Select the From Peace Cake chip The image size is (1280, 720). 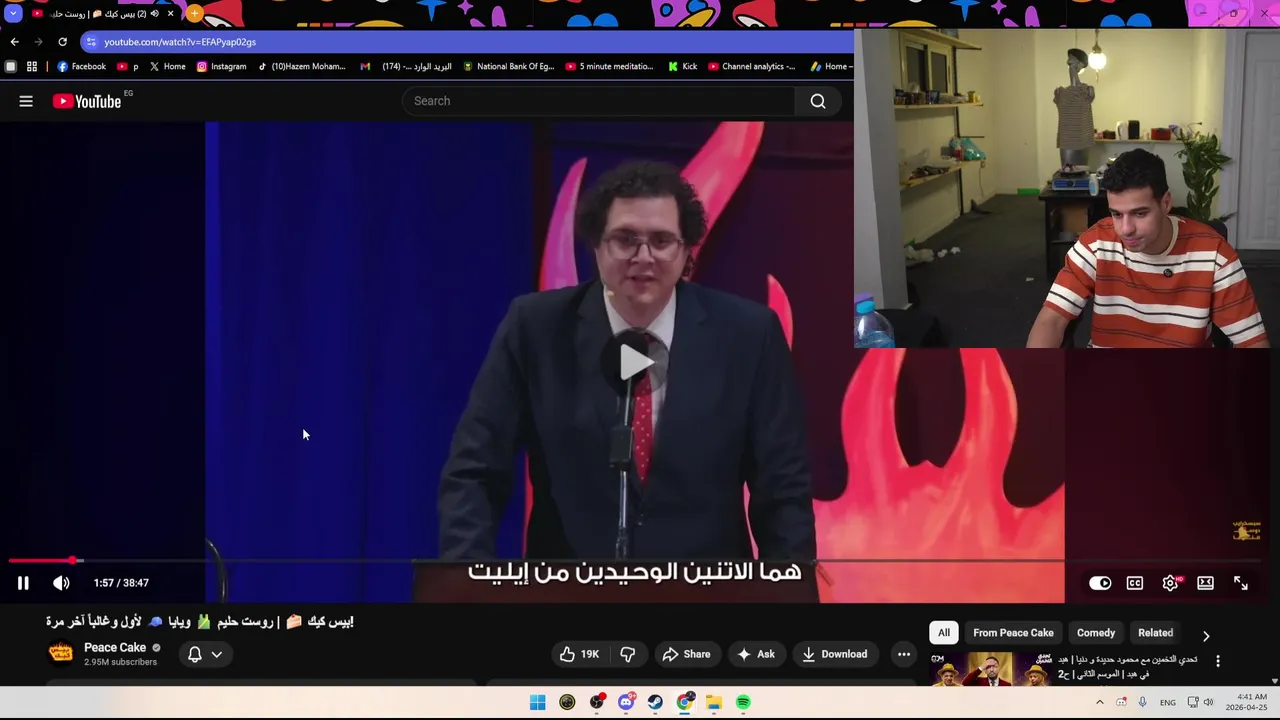(1013, 633)
